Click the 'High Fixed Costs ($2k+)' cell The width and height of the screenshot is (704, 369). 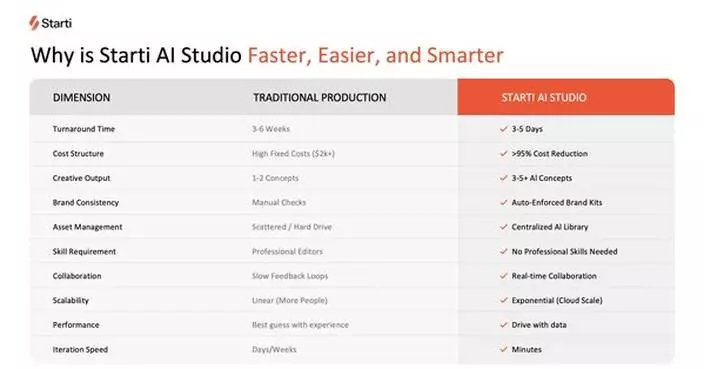pos(293,154)
